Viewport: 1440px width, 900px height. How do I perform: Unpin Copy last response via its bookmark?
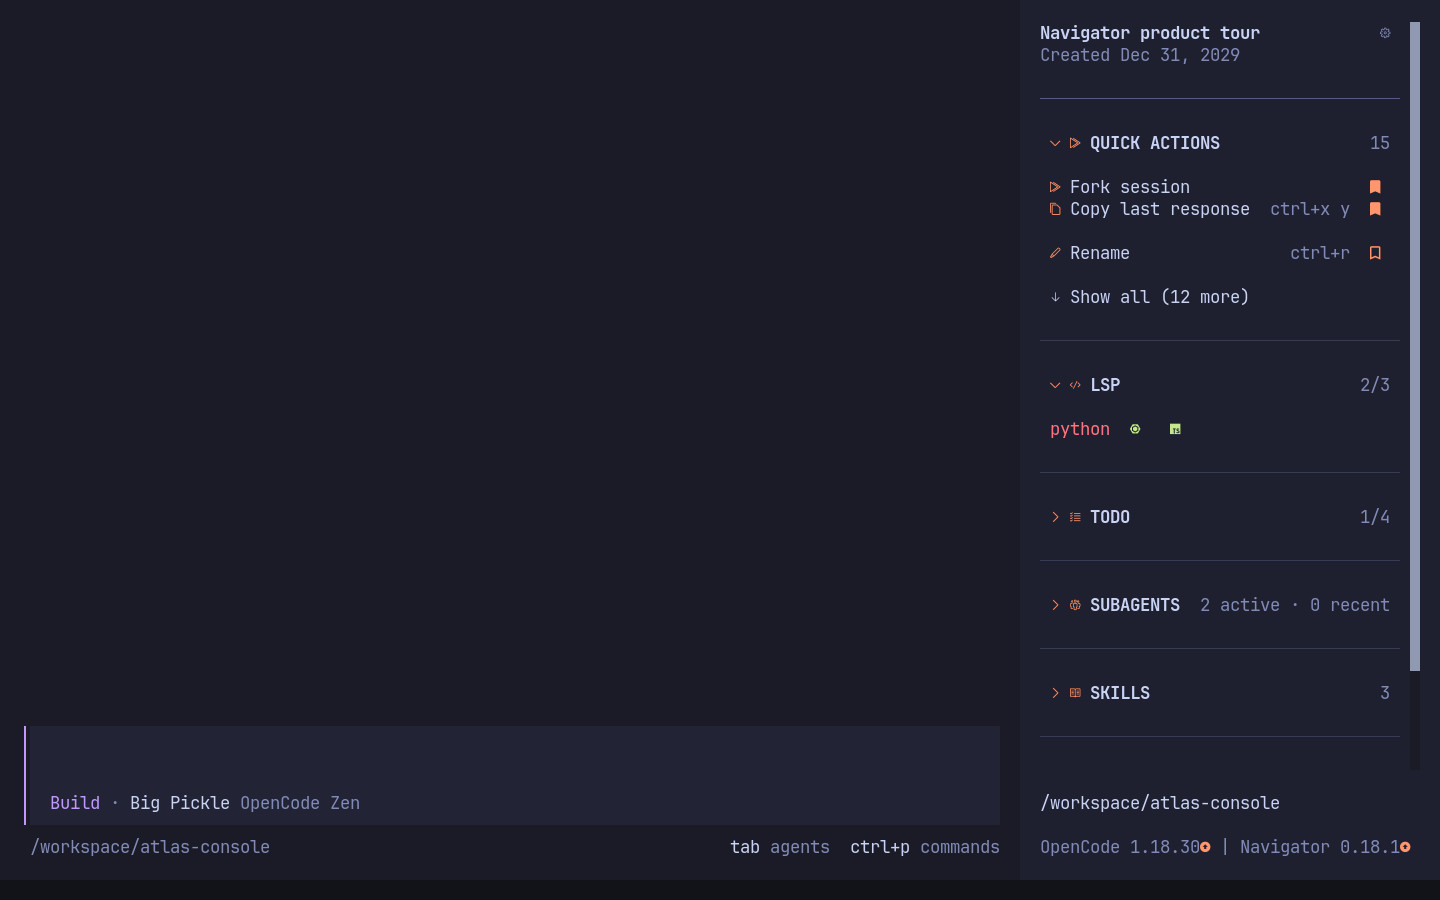coord(1375,209)
